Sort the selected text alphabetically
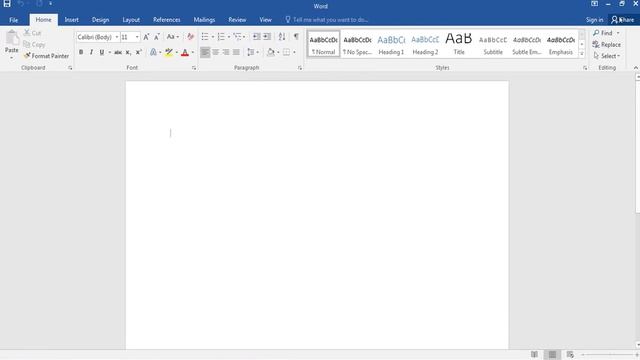This screenshot has height=360, width=640. click(282, 37)
